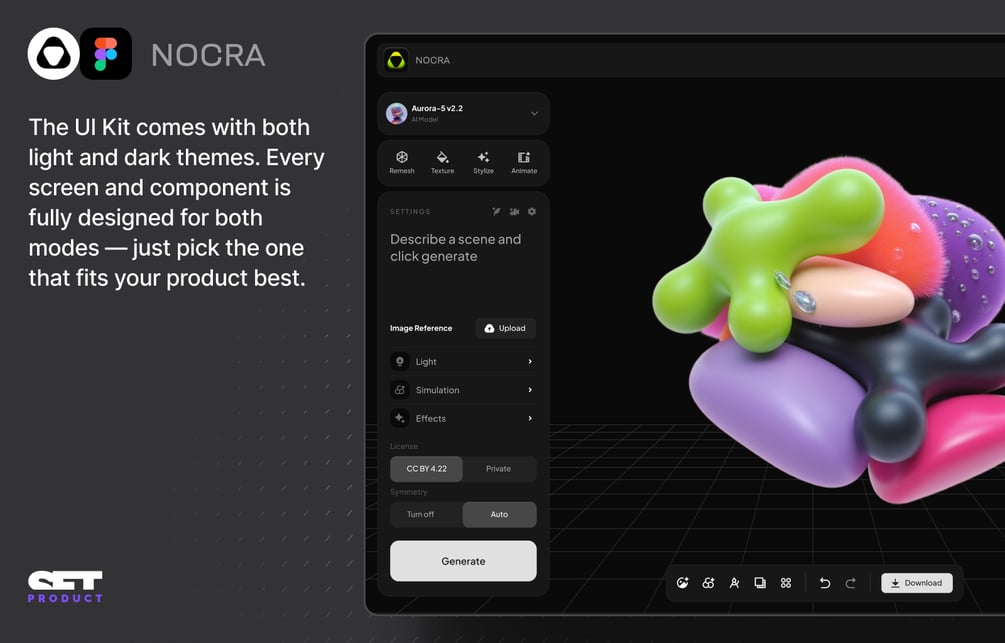The width and height of the screenshot is (1005, 643).
Task: Click the Download button
Action: click(x=917, y=583)
